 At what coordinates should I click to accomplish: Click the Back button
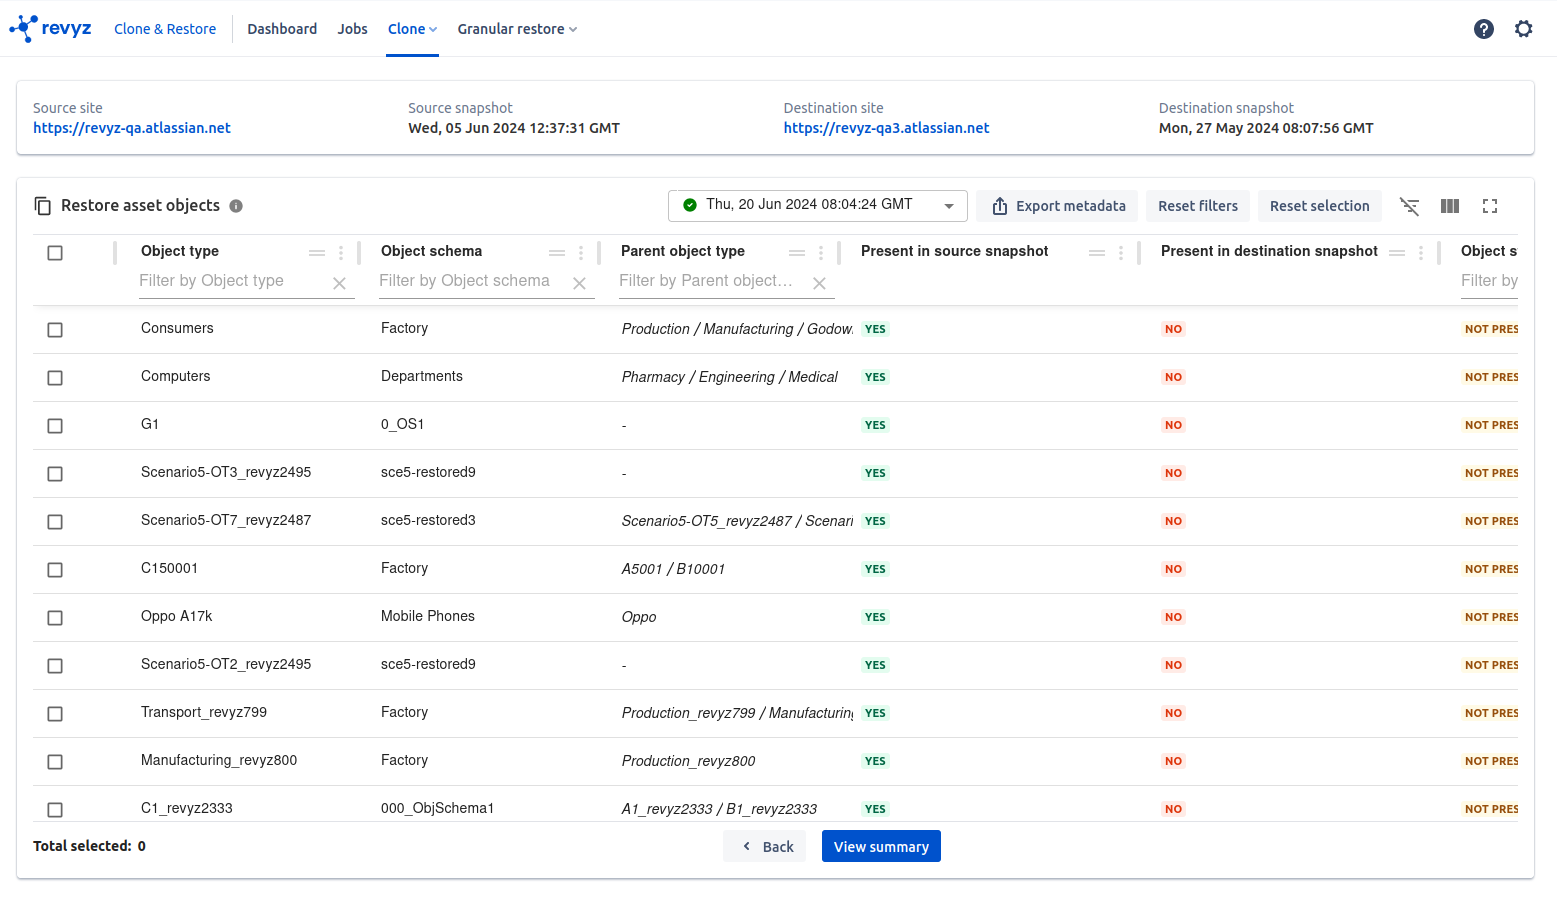[765, 846]
